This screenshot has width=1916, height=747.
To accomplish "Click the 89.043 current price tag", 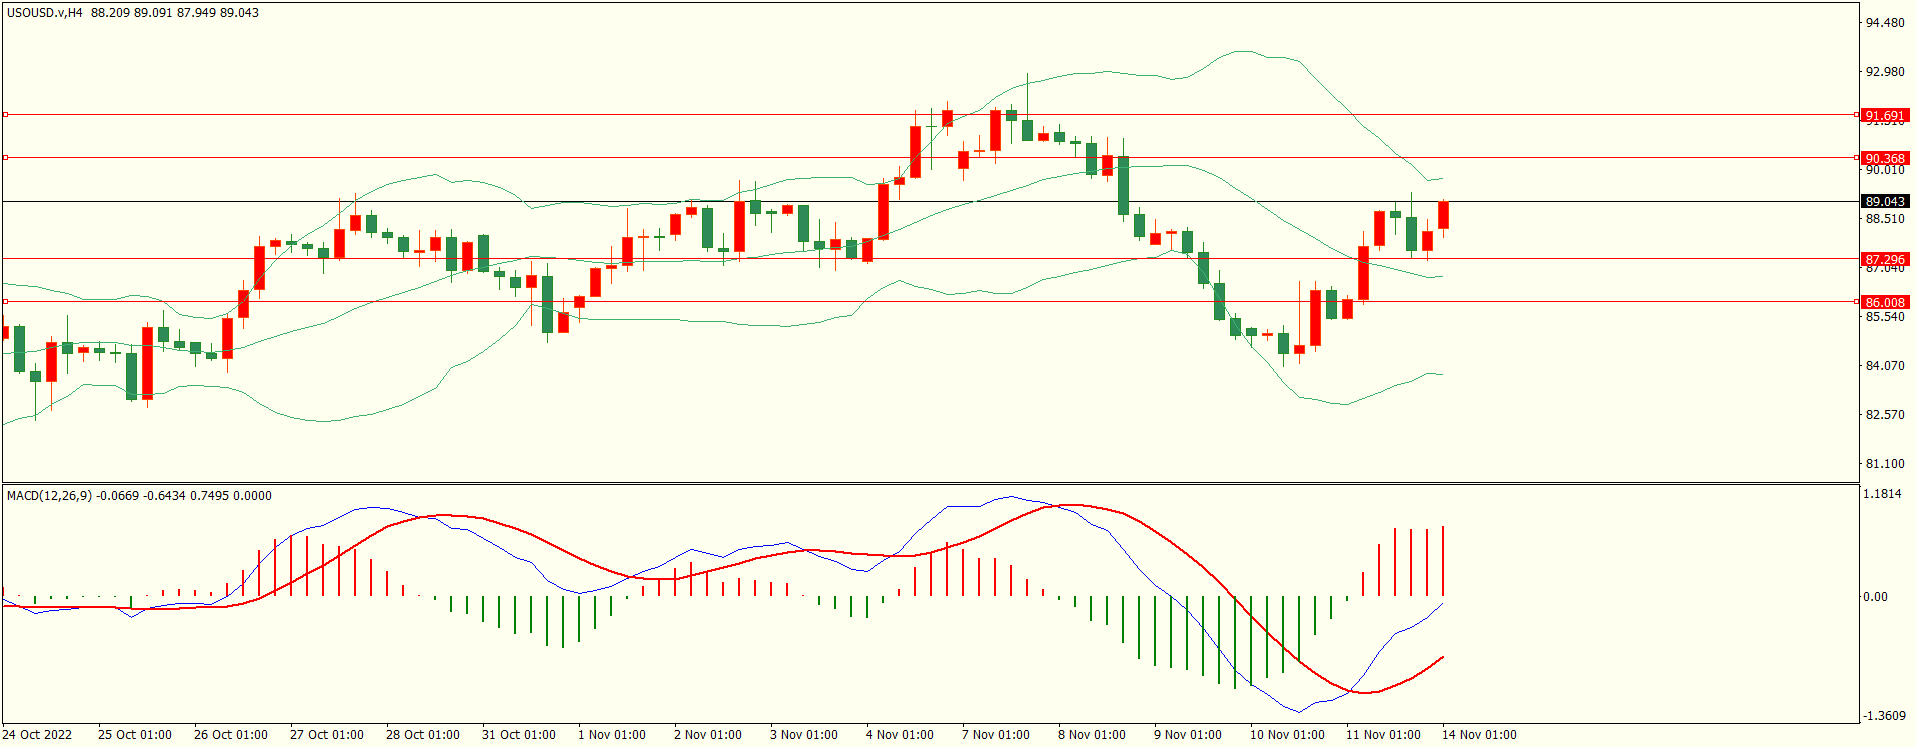I will coord(1885,201).
